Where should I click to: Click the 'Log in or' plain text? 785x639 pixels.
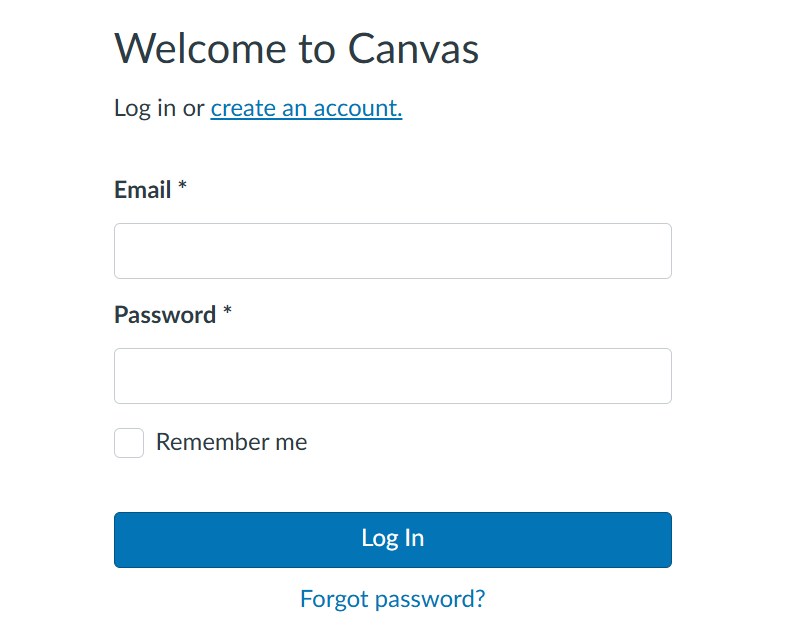pos(159,108)
